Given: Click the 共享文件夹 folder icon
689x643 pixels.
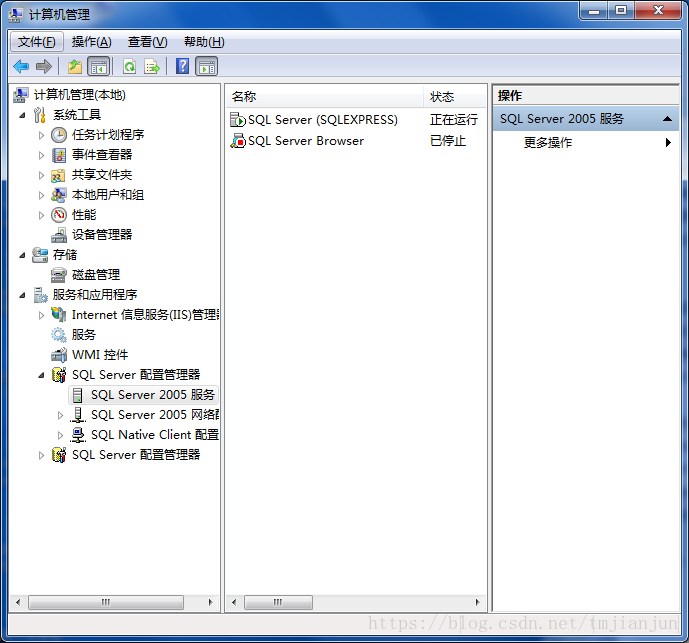Looking at the screenshot, I should click(x=58, y=175).
